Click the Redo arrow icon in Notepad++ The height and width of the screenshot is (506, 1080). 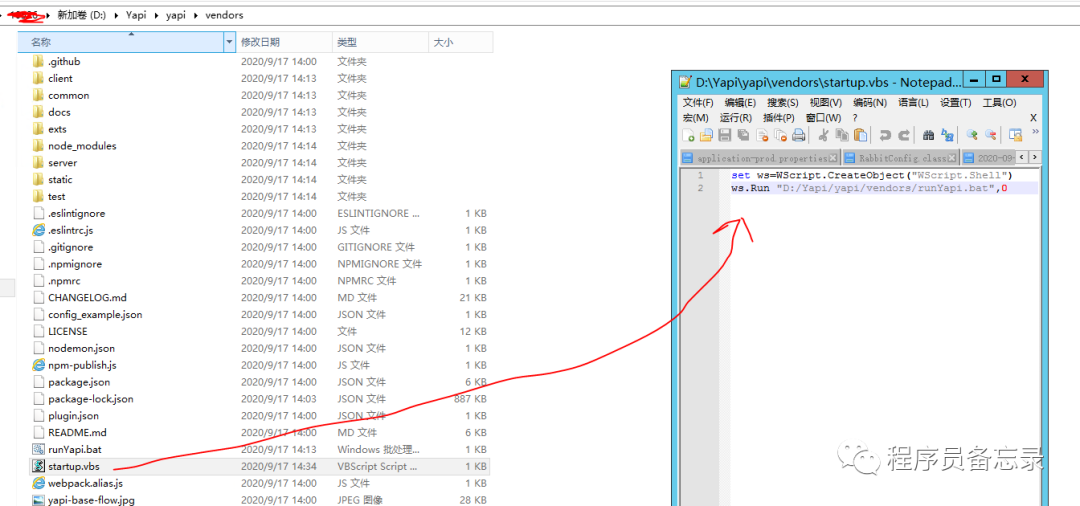(x=904, y=135)
